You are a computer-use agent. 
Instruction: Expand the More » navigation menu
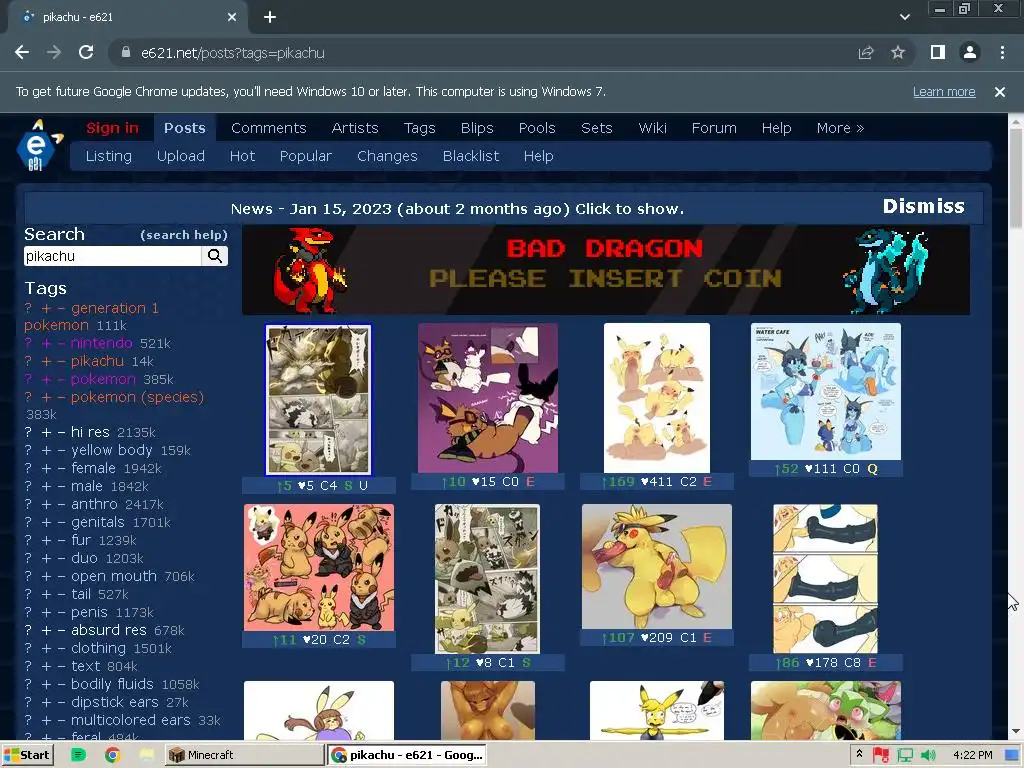[840, 128]
